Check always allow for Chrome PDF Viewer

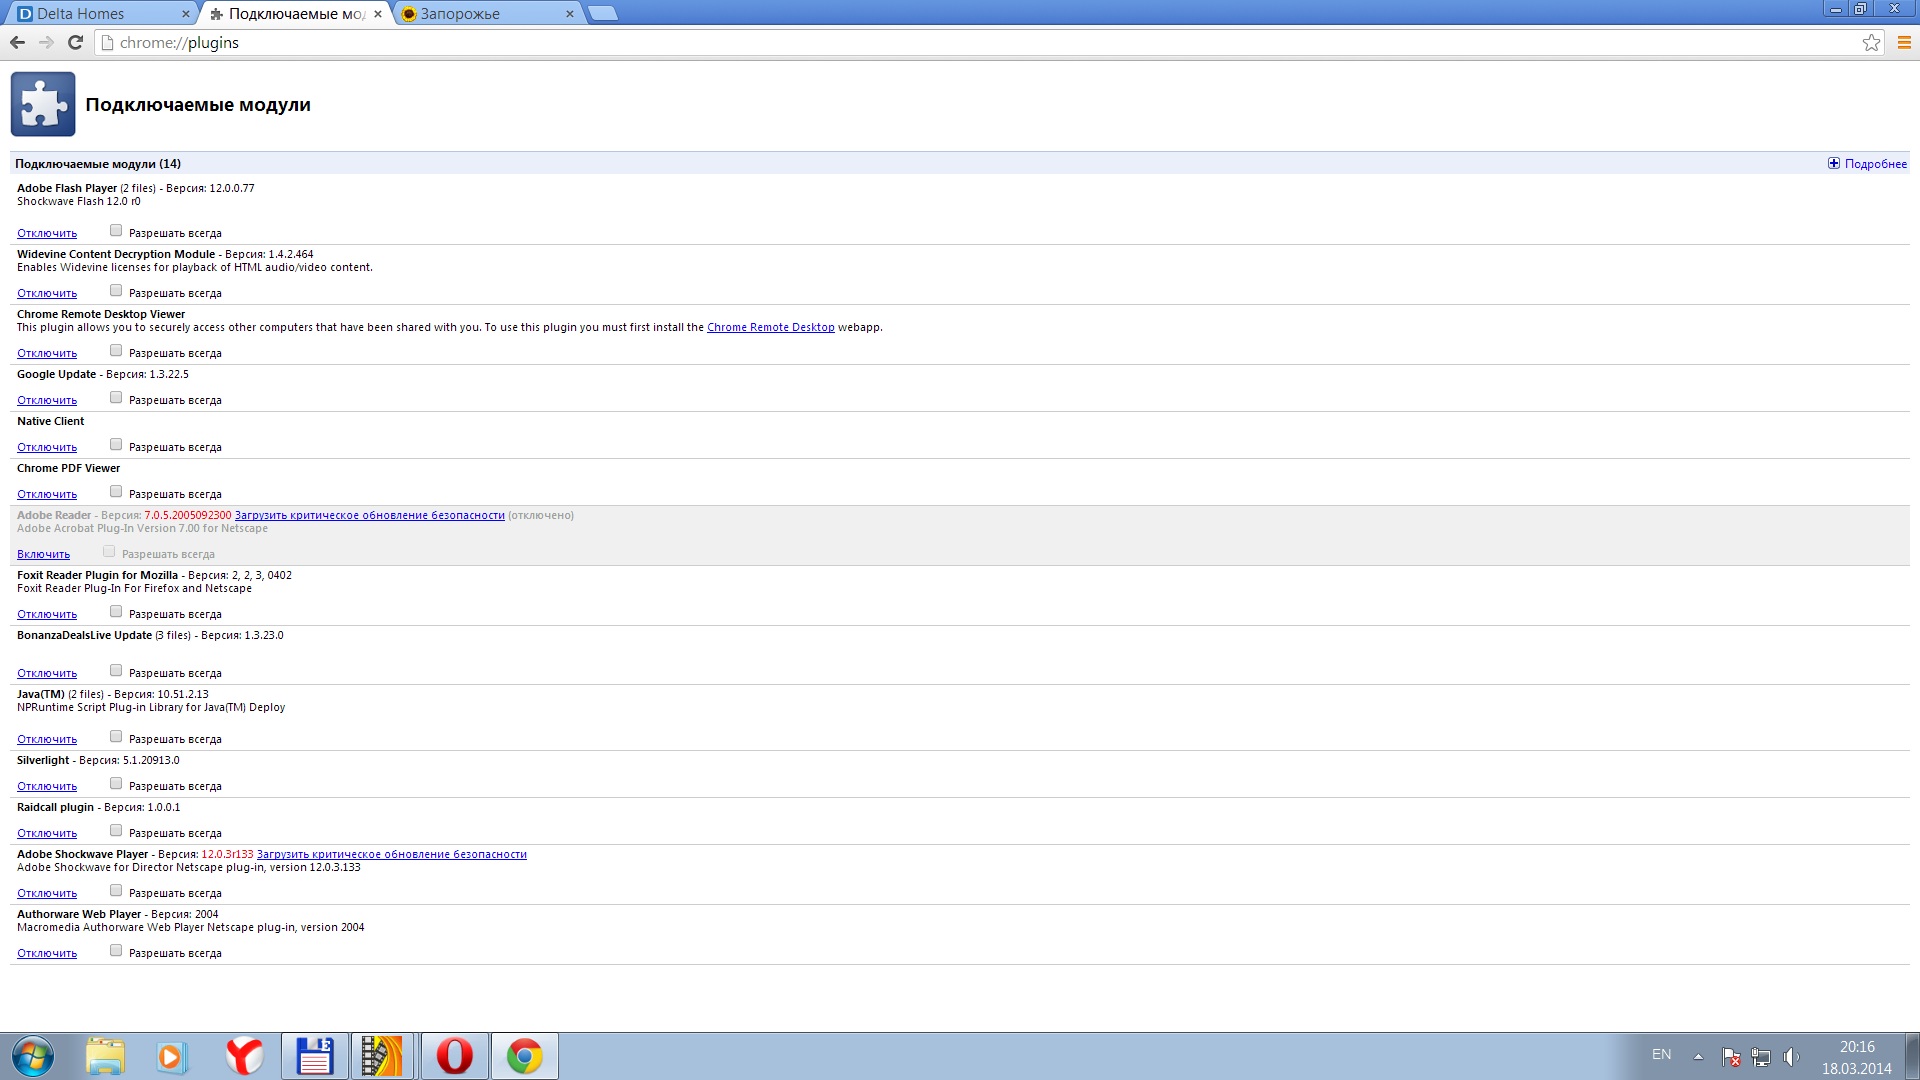point(116,492)
